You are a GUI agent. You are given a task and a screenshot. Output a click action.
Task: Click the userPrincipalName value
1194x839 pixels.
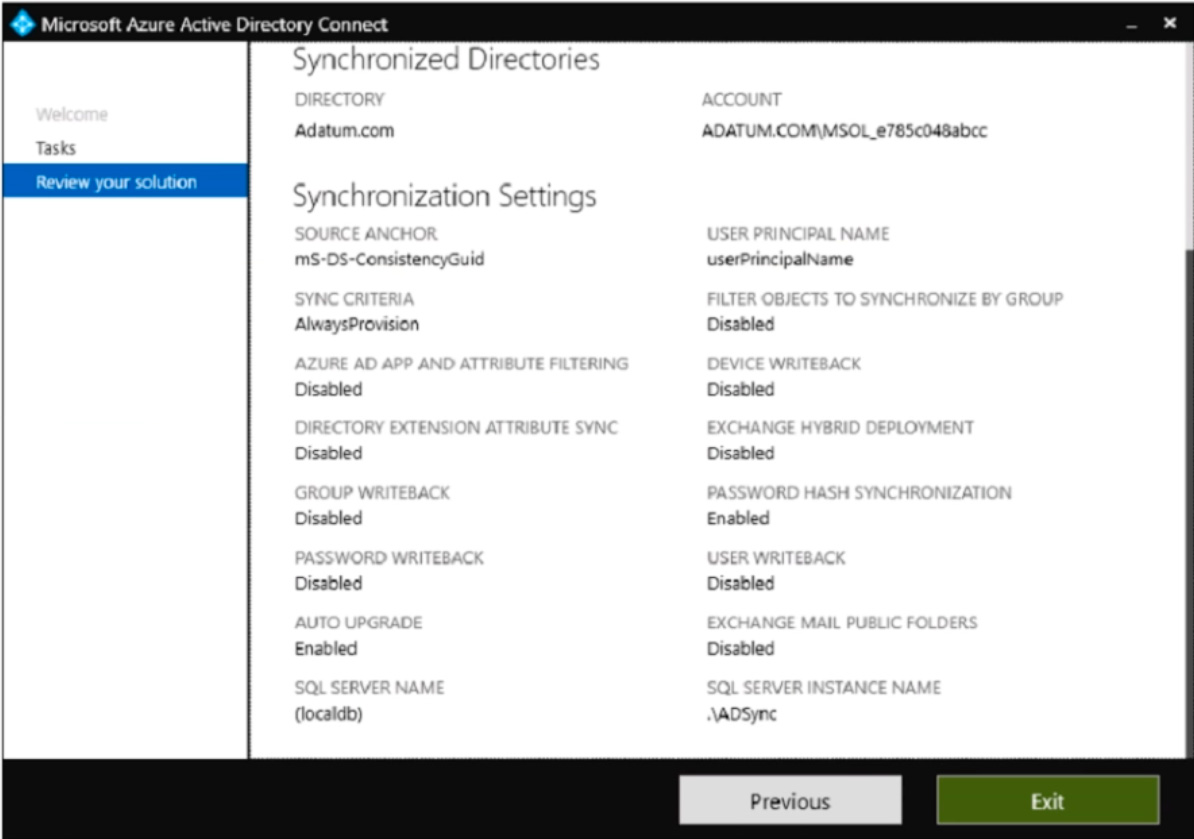tap(779, 260)
